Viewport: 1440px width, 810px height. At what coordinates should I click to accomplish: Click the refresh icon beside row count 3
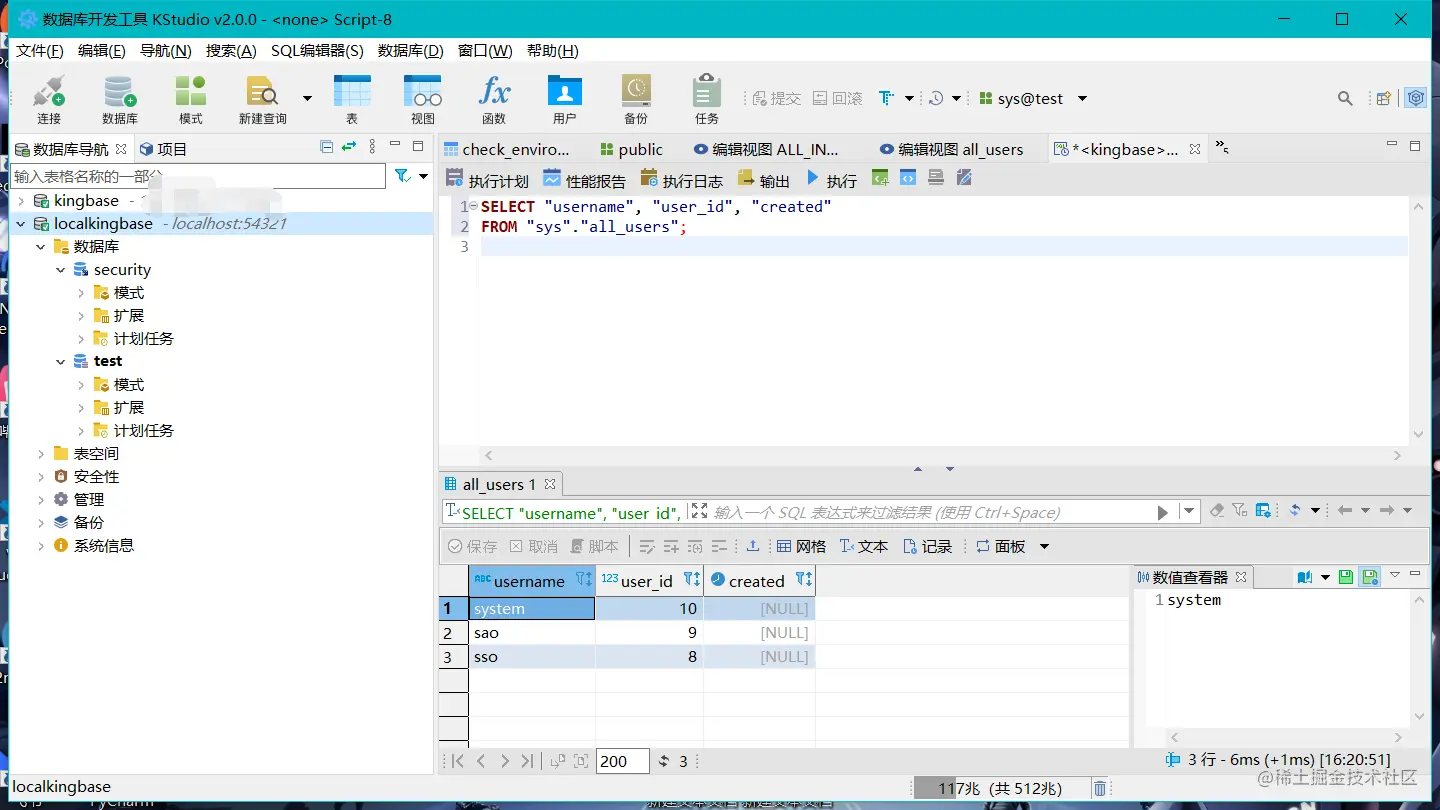(664, 761)
